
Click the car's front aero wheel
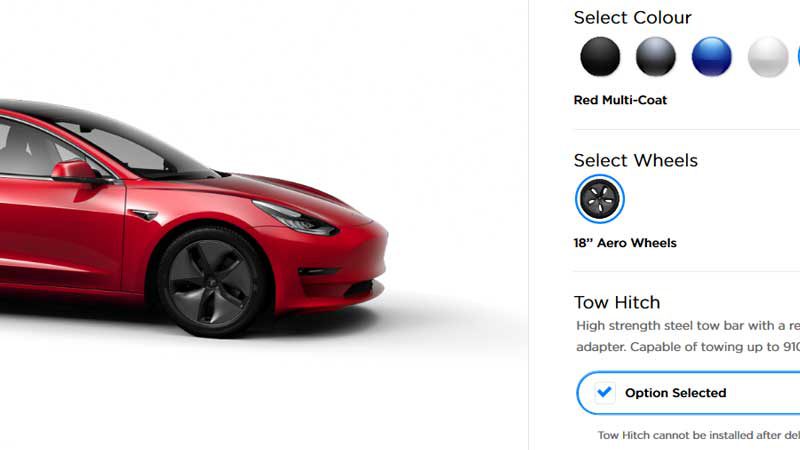coord(211,282)
